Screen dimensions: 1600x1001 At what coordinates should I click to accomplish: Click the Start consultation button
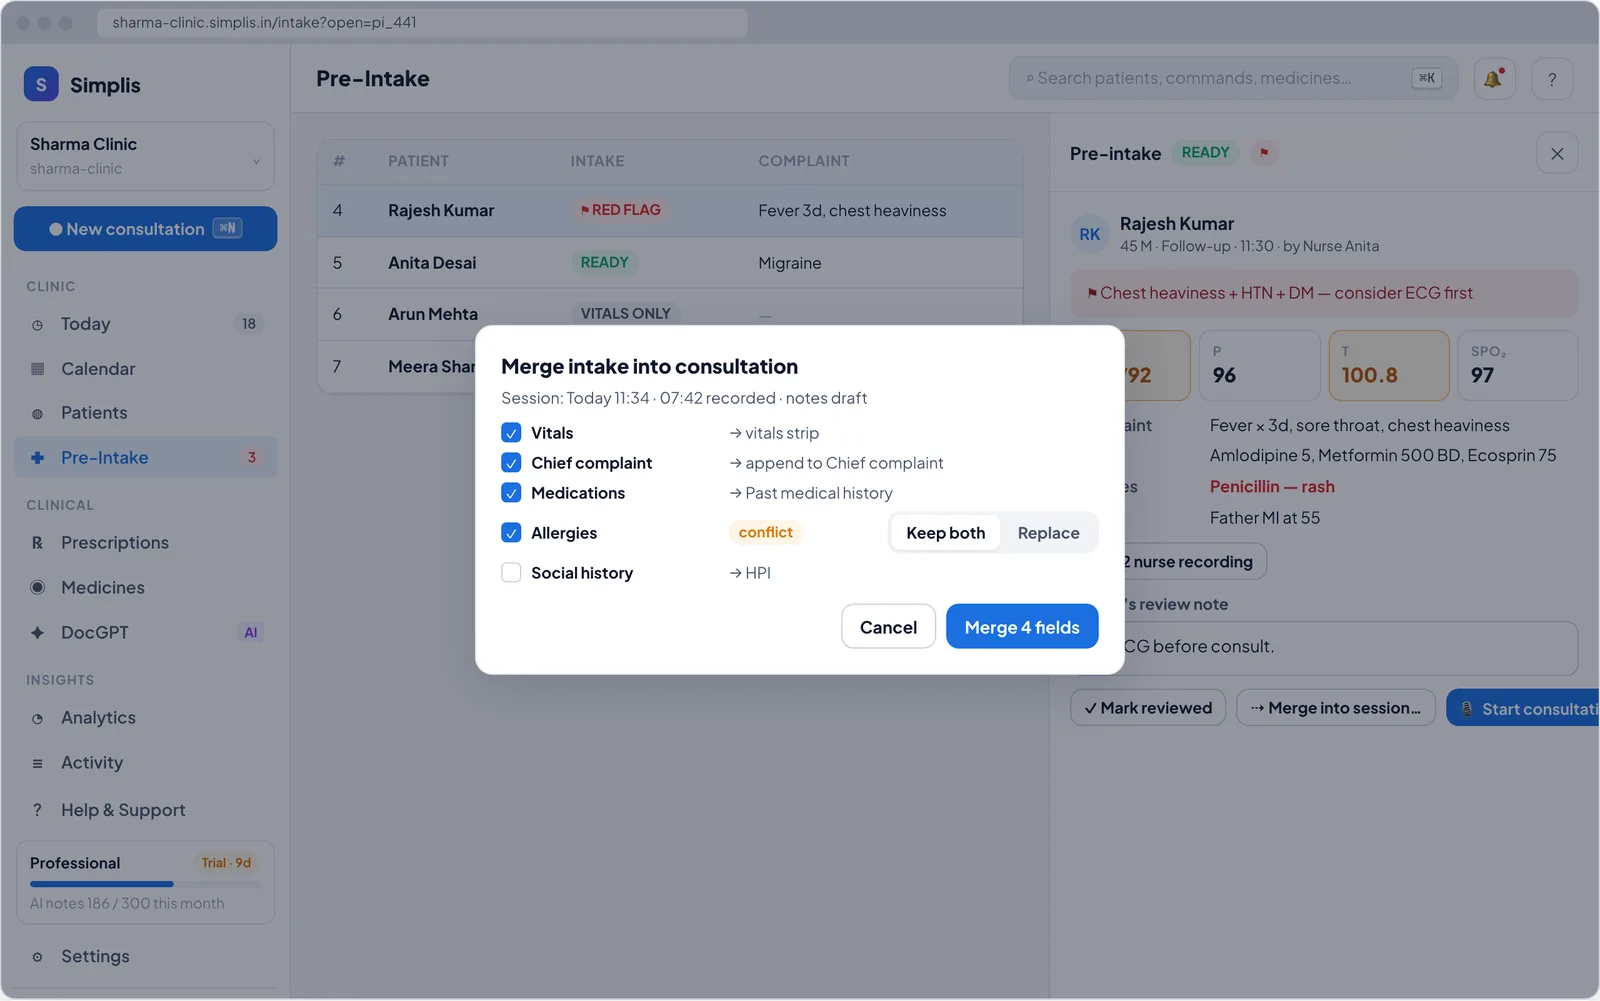point(1523,708)
